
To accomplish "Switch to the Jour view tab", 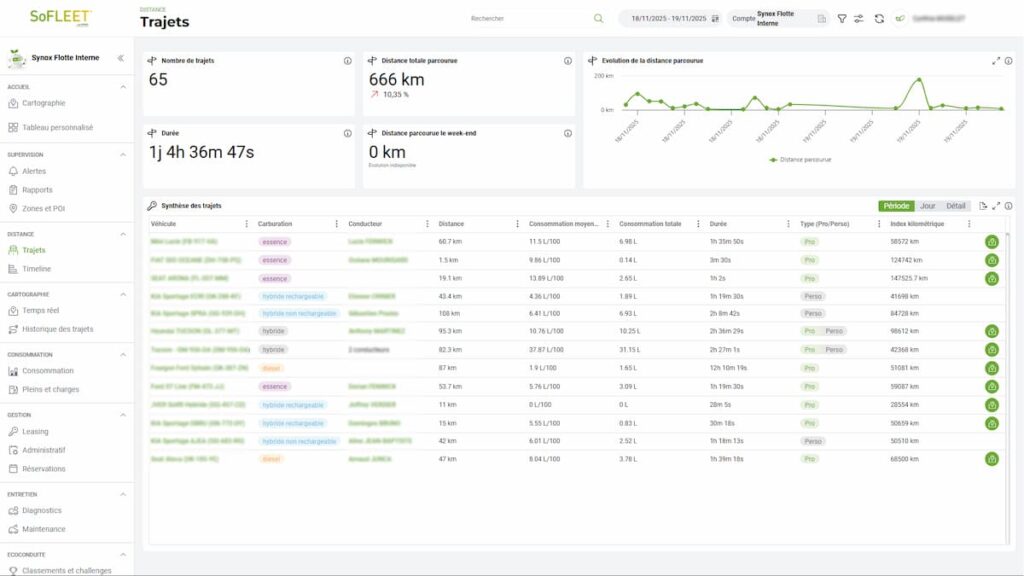I will (x=927, y=206).
